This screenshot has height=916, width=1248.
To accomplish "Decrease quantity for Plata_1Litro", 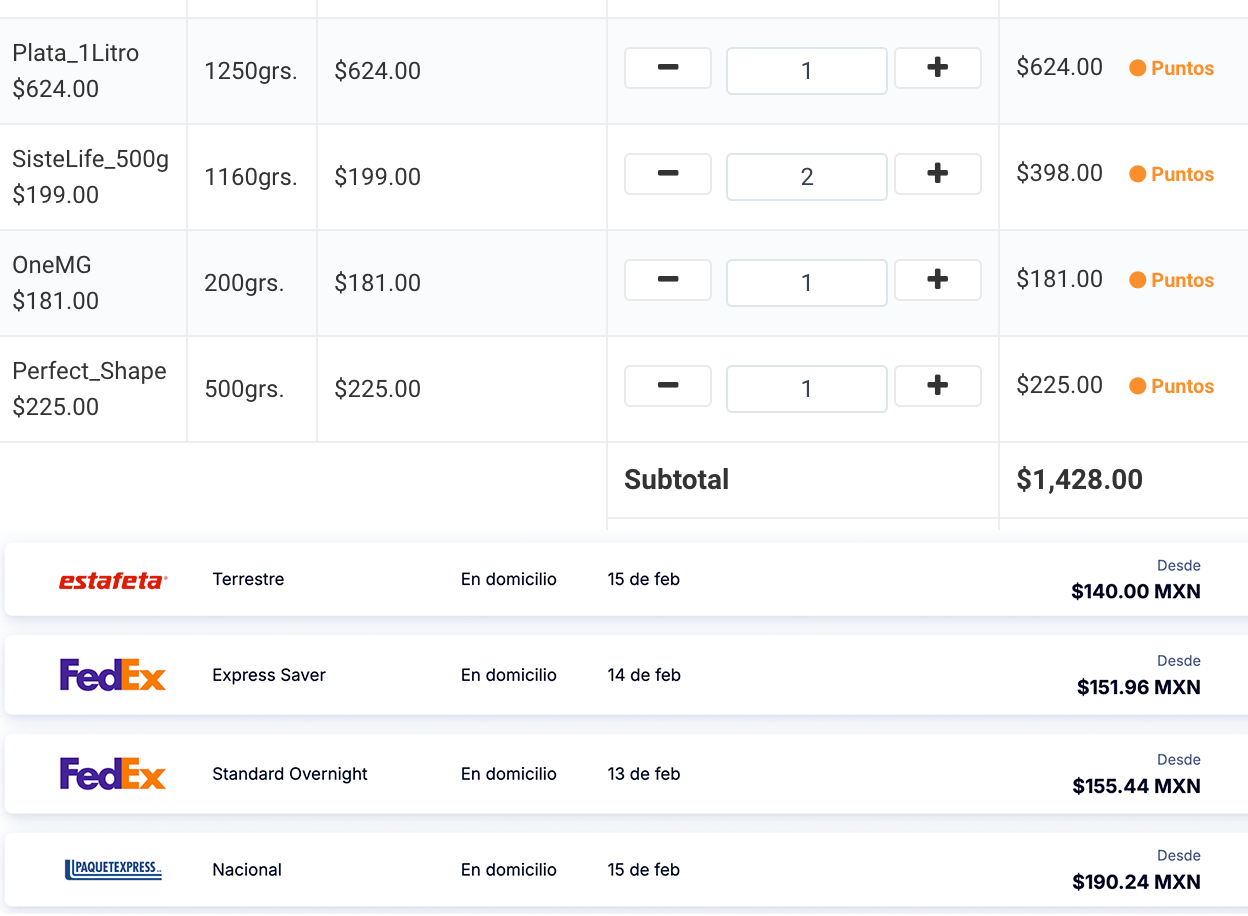I will pyautogui.click(x=667, y=68).
